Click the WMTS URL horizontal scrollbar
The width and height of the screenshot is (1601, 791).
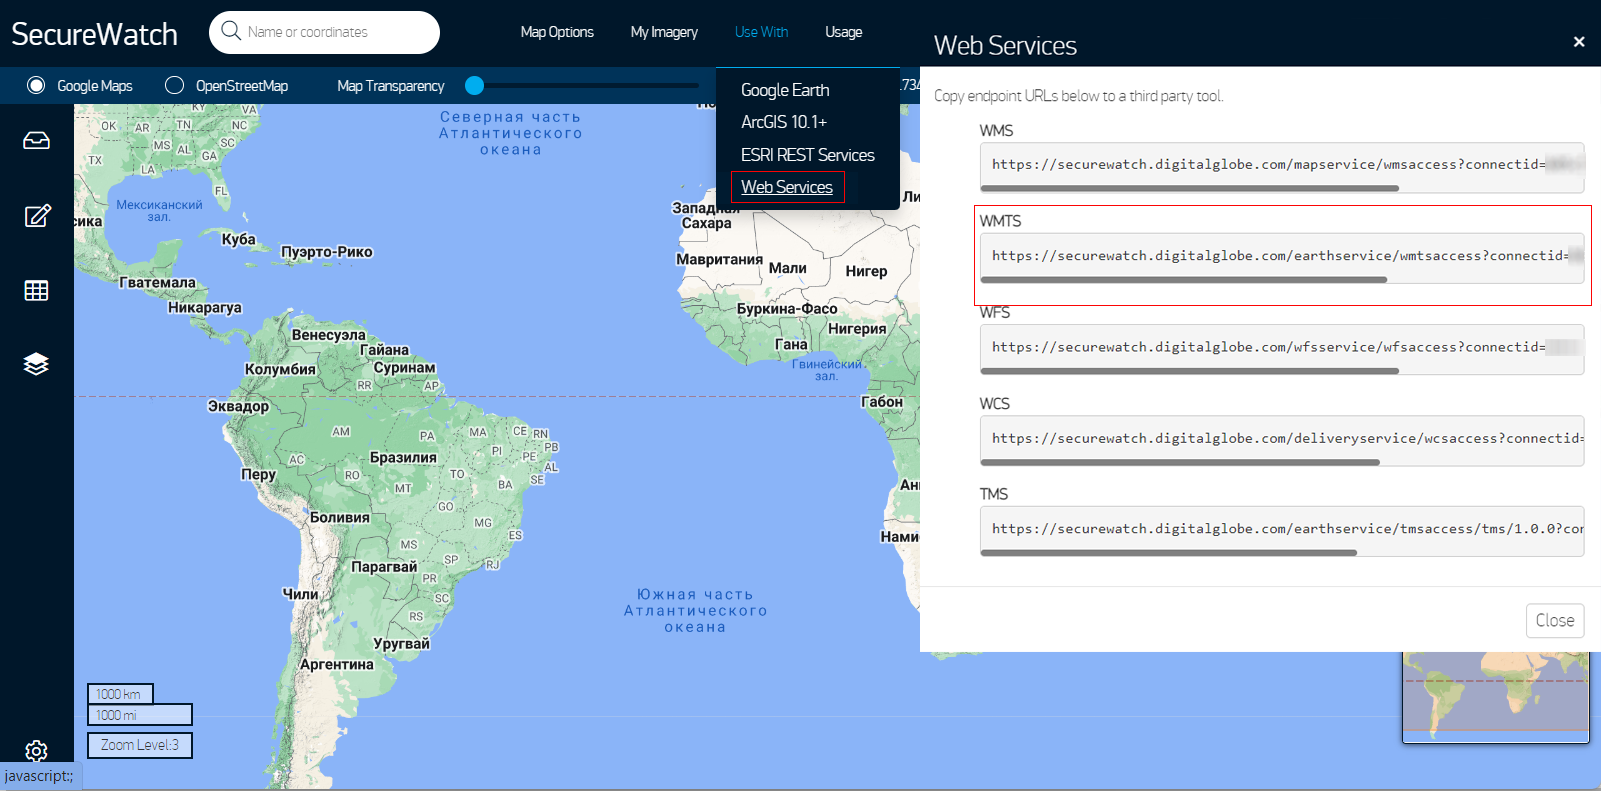point(1184,280)
